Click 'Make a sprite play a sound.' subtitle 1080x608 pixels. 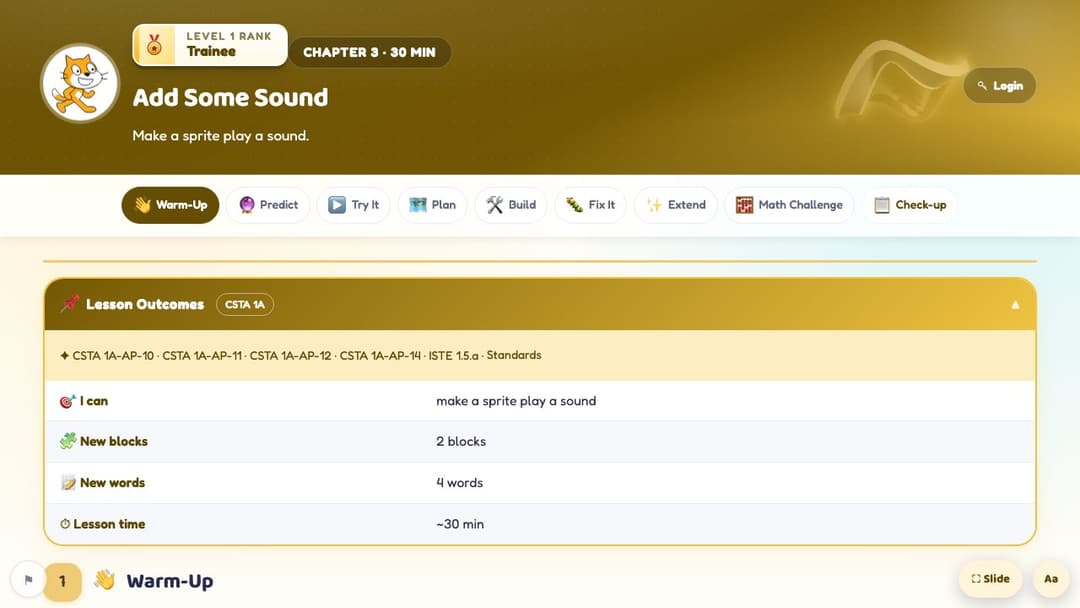click(220, 136)
